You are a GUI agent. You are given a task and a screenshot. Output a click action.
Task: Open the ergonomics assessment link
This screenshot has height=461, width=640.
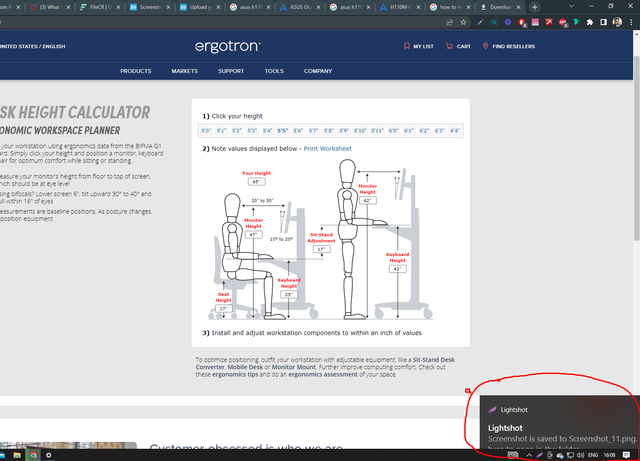323,374
